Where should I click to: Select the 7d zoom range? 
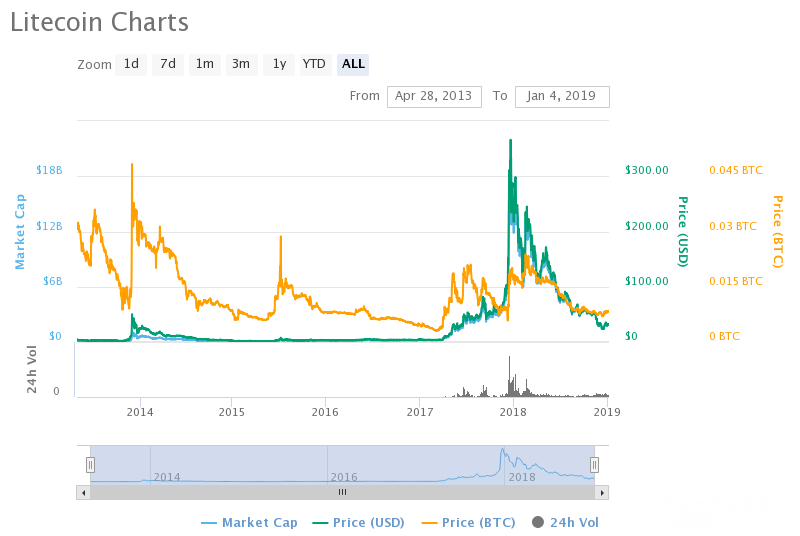tap(168, 64)
